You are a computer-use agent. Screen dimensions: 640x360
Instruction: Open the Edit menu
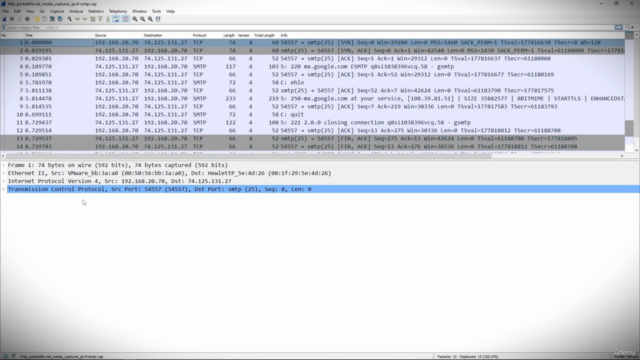click(17, 11)
